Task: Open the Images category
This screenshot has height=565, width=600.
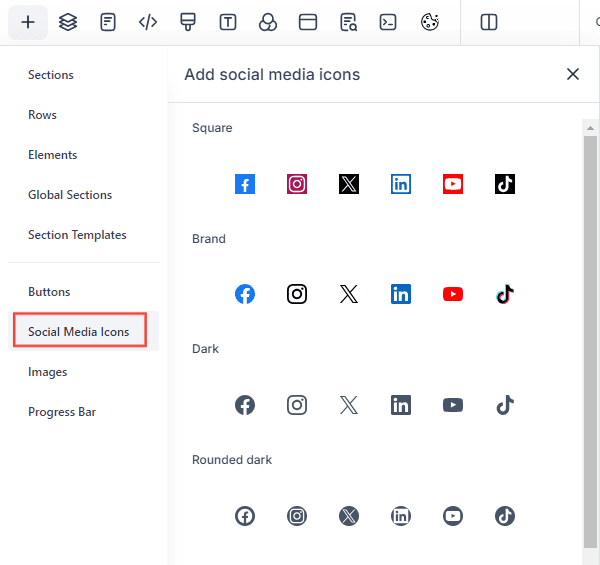Action: 48,372
